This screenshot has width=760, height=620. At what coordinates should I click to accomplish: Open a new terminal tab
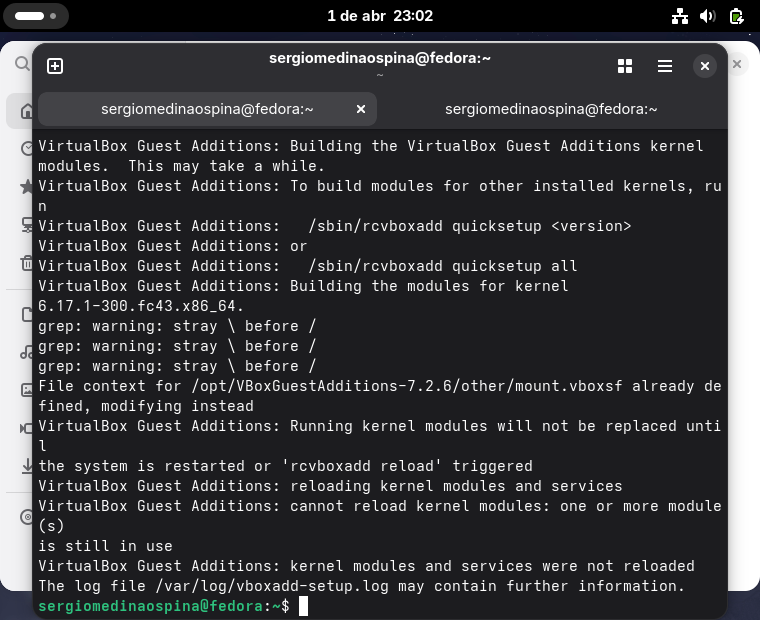(55, 66)
